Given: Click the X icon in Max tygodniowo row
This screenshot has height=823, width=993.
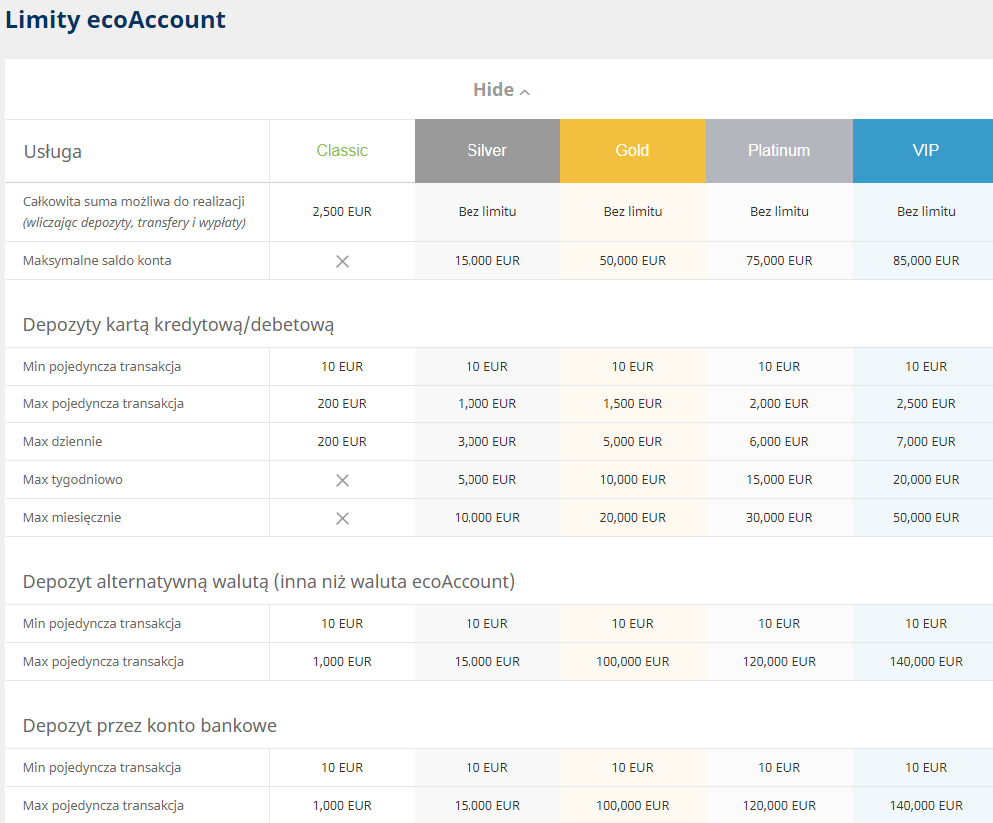Looking at the screenshot, I should pyautogui.click(x=342, y=480).
